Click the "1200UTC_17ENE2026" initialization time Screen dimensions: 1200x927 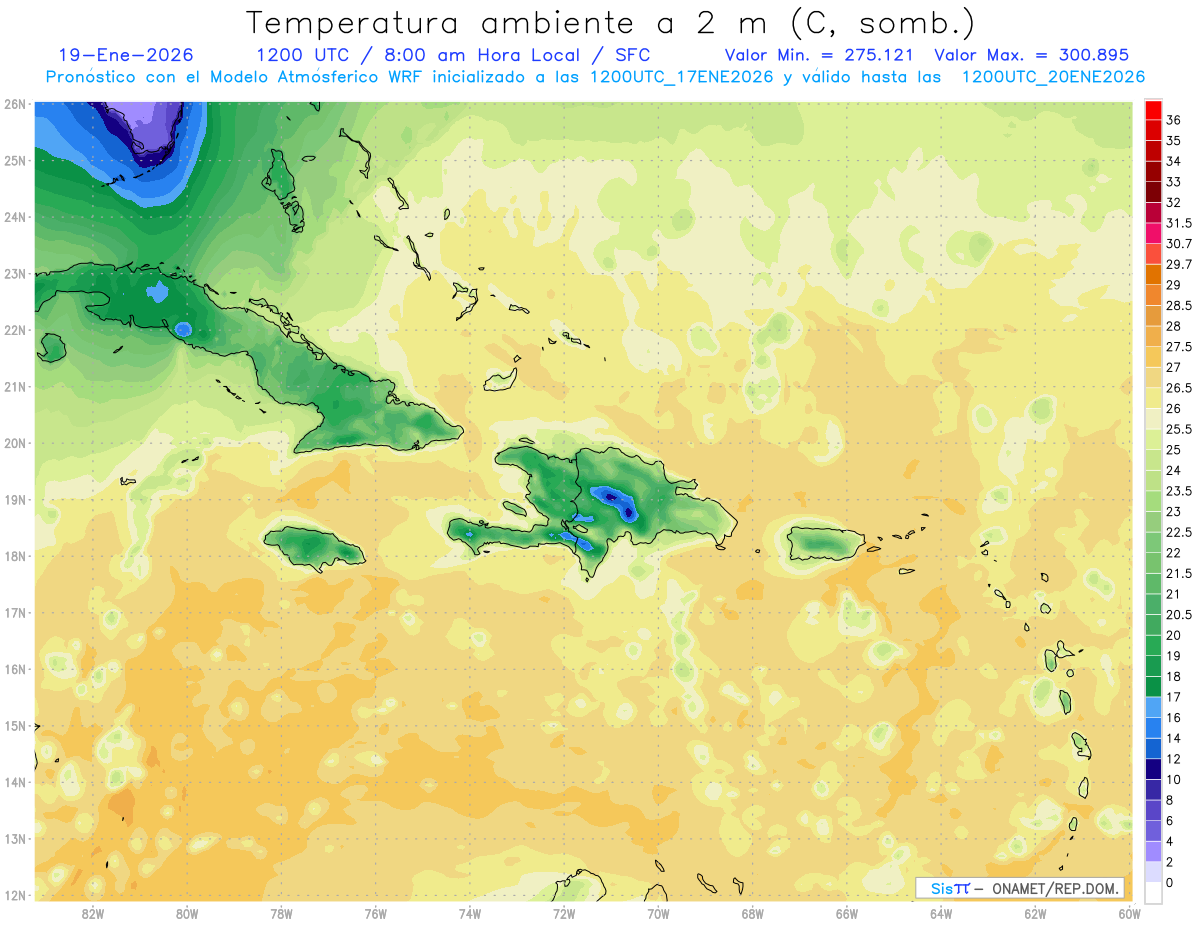coord(682,77)
